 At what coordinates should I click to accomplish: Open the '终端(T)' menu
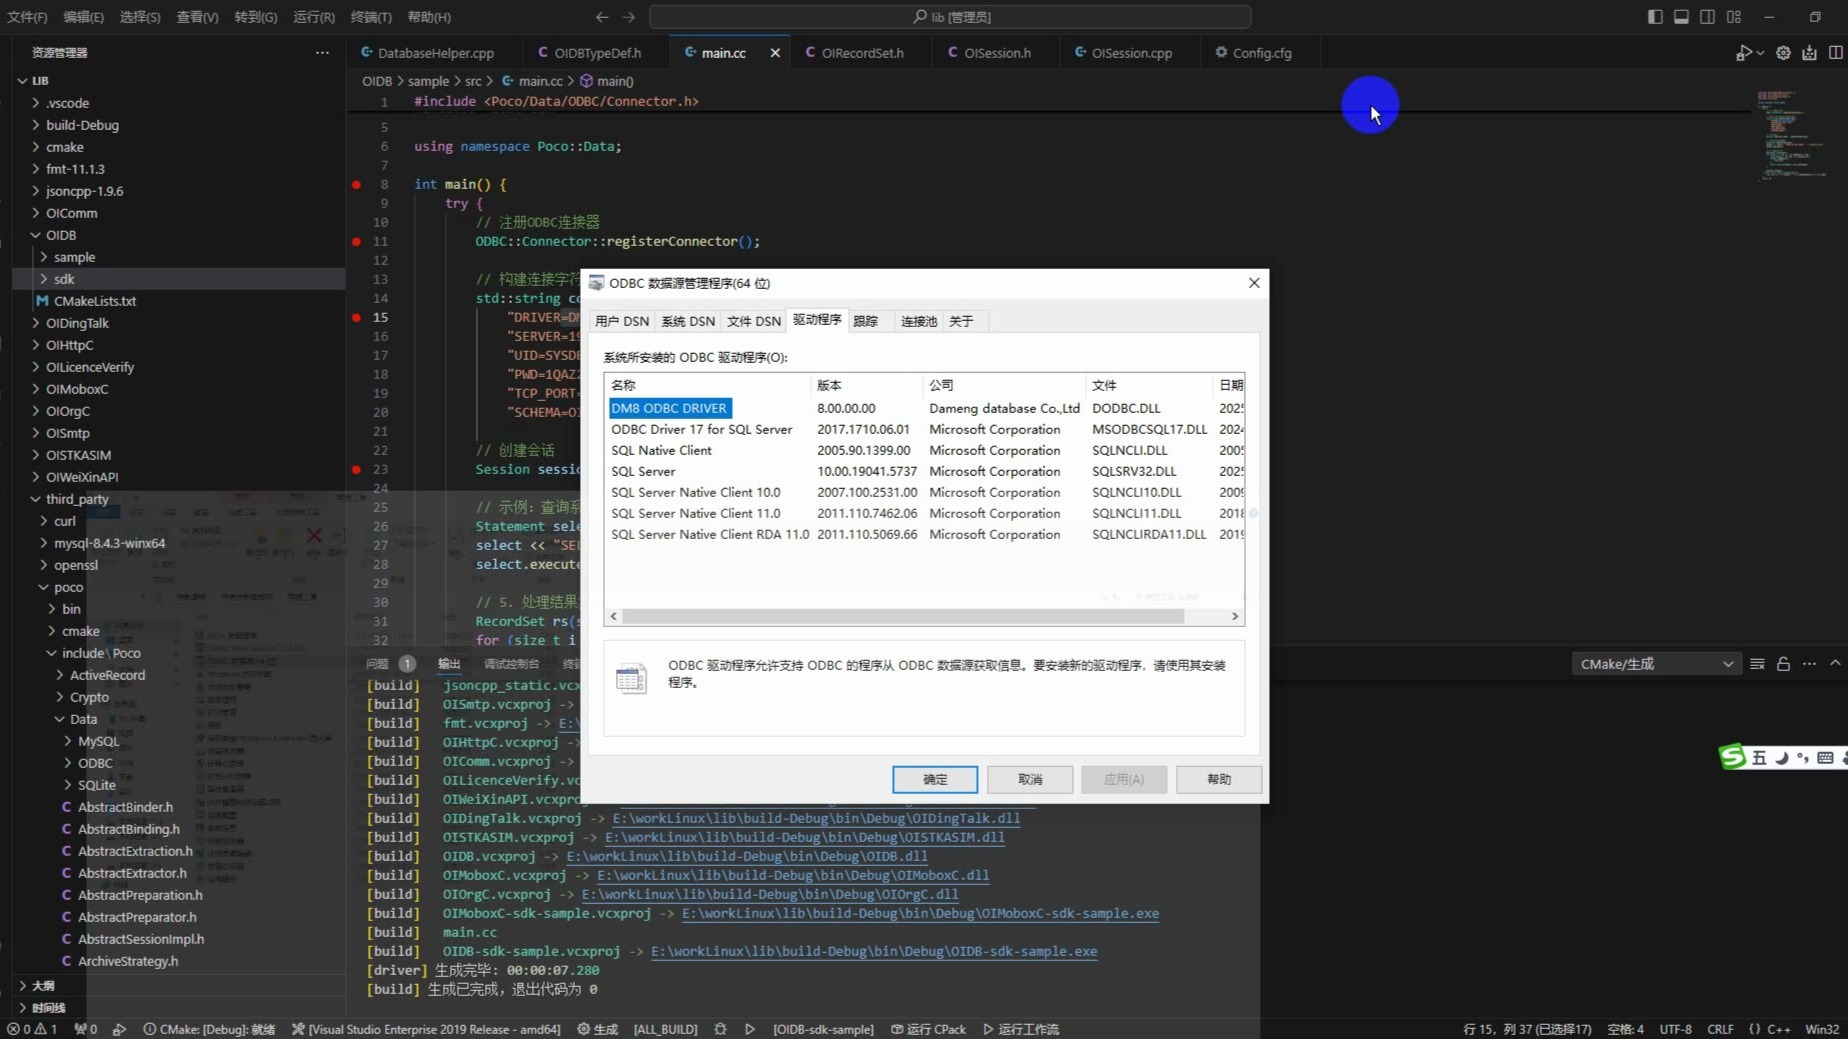[x=370, y=17]
